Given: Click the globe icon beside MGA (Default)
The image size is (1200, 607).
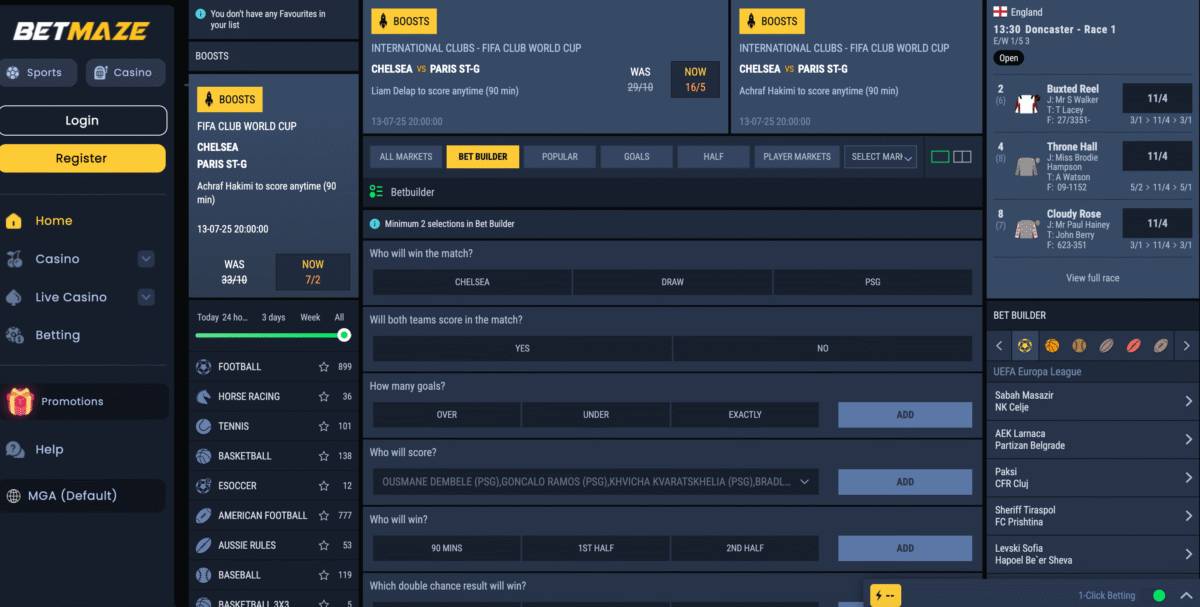Looking at the screenshot, I should pyautogui.click(x=15, y=496).
